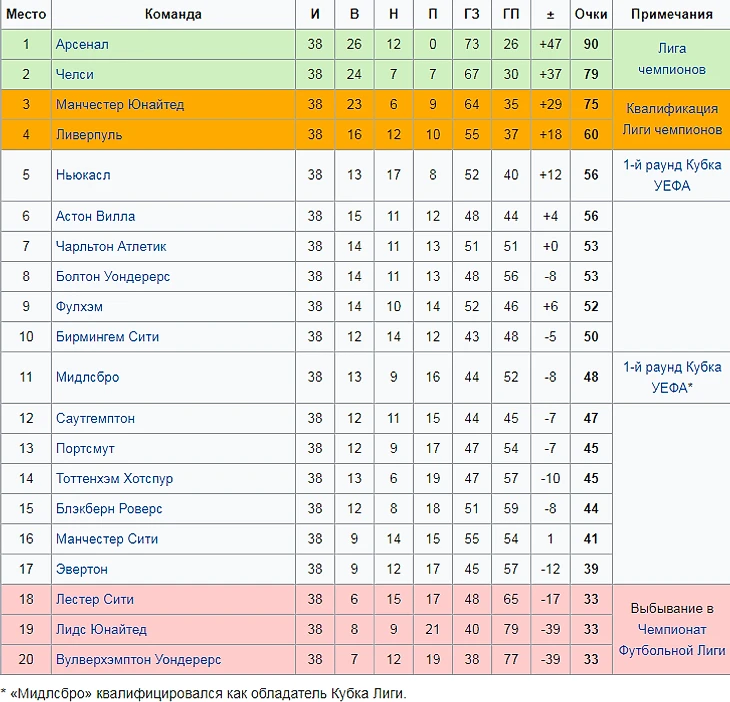Open Чарльтон Атлетик team page

pos(111,246)
